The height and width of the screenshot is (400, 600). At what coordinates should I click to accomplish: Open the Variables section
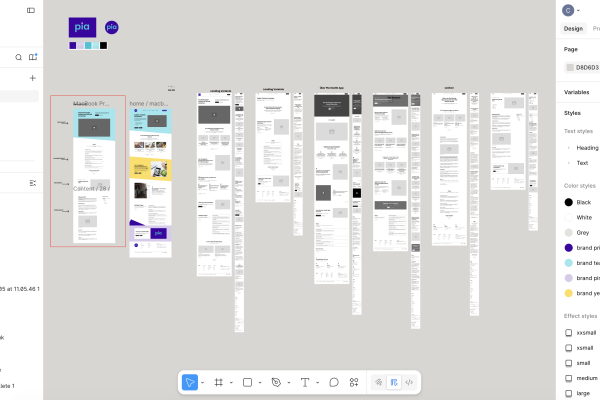click(576, 92)
